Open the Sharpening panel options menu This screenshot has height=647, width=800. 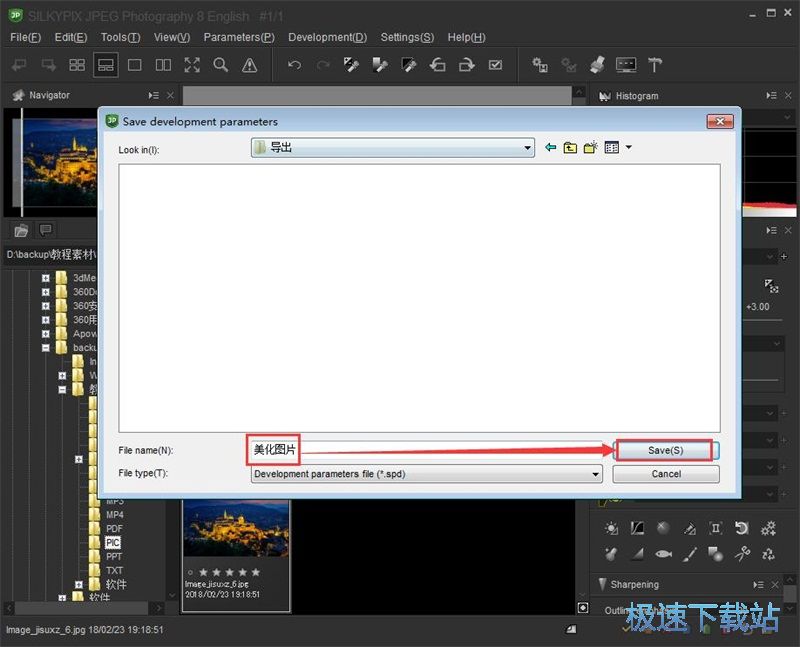coord(759,585)
